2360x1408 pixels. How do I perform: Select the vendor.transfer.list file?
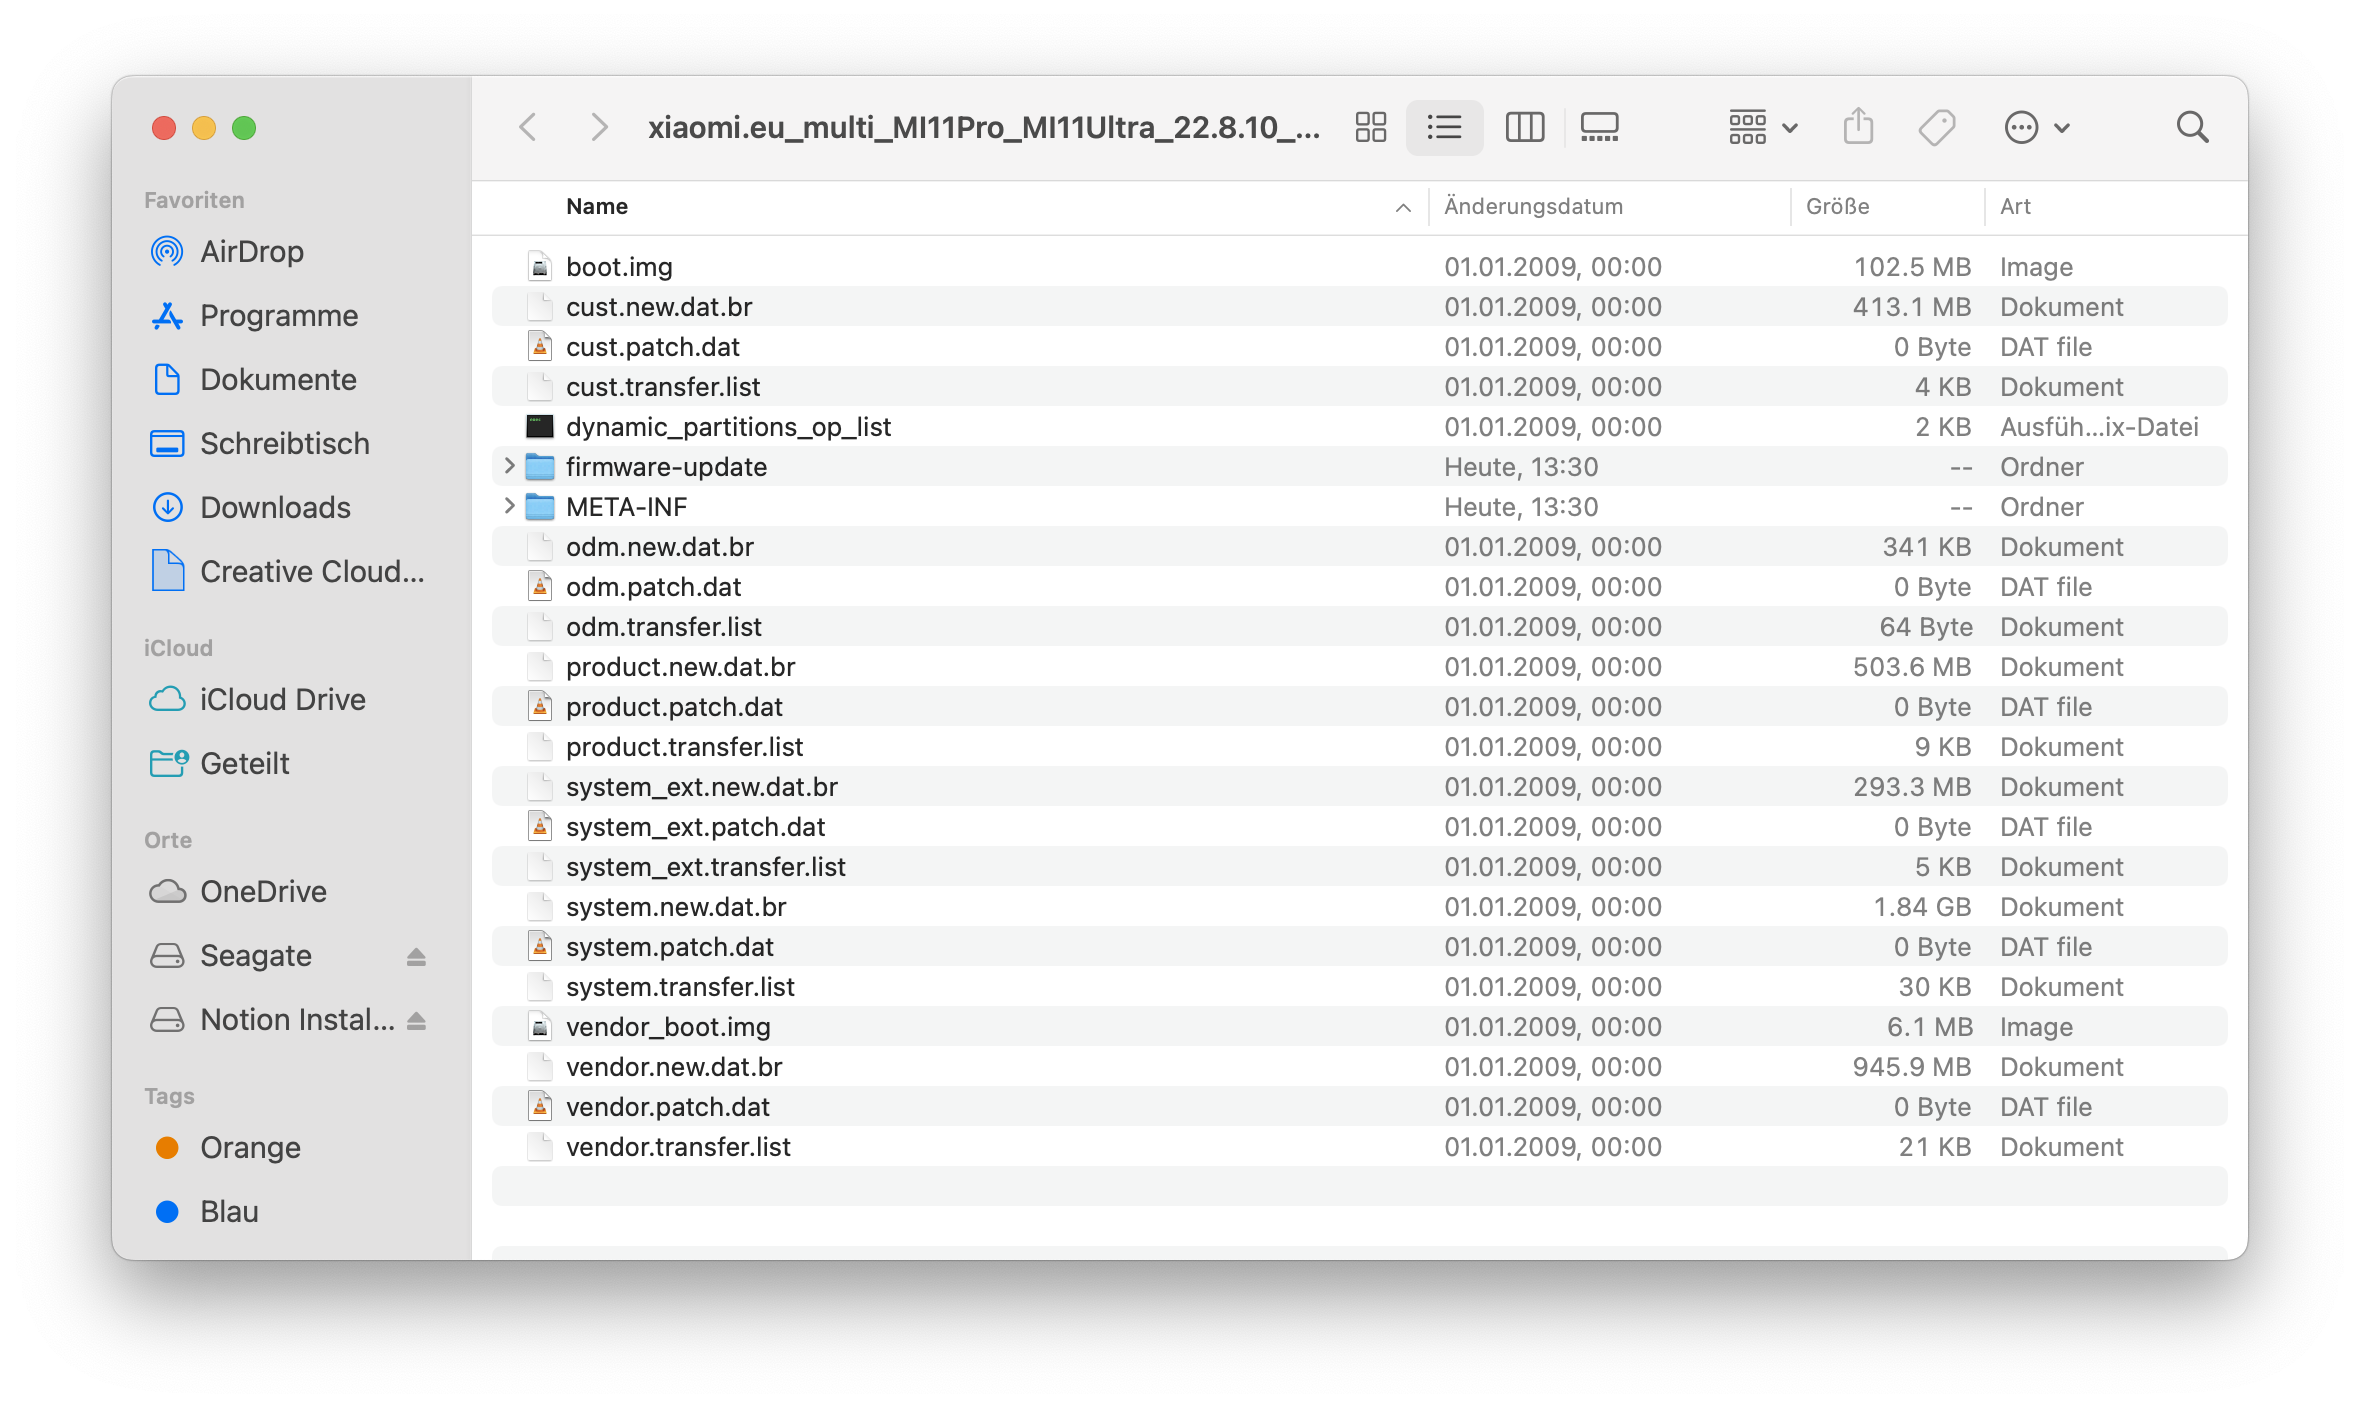pyautogui.click(x=1360, y=1146)
